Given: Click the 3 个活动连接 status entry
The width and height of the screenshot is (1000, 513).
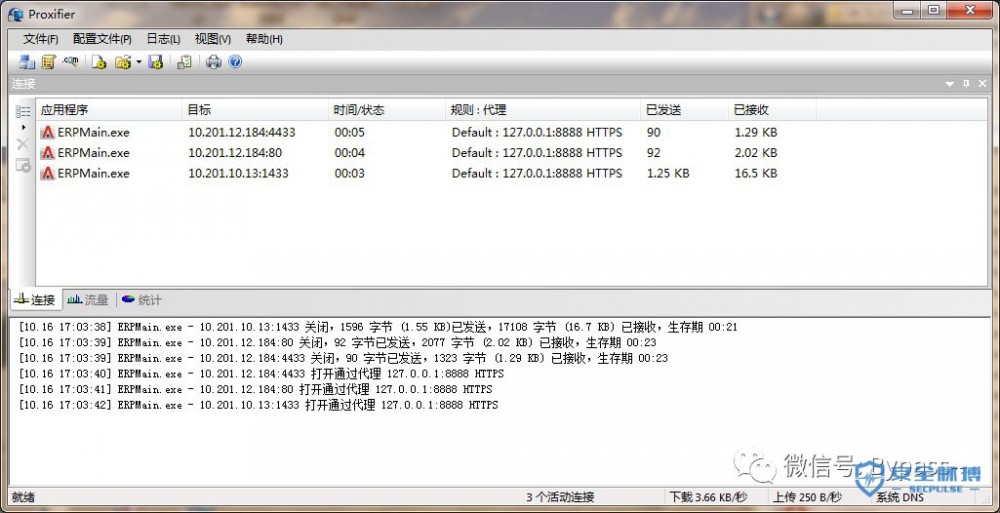Looking at the screenshot, I should [x=561, y=497].
